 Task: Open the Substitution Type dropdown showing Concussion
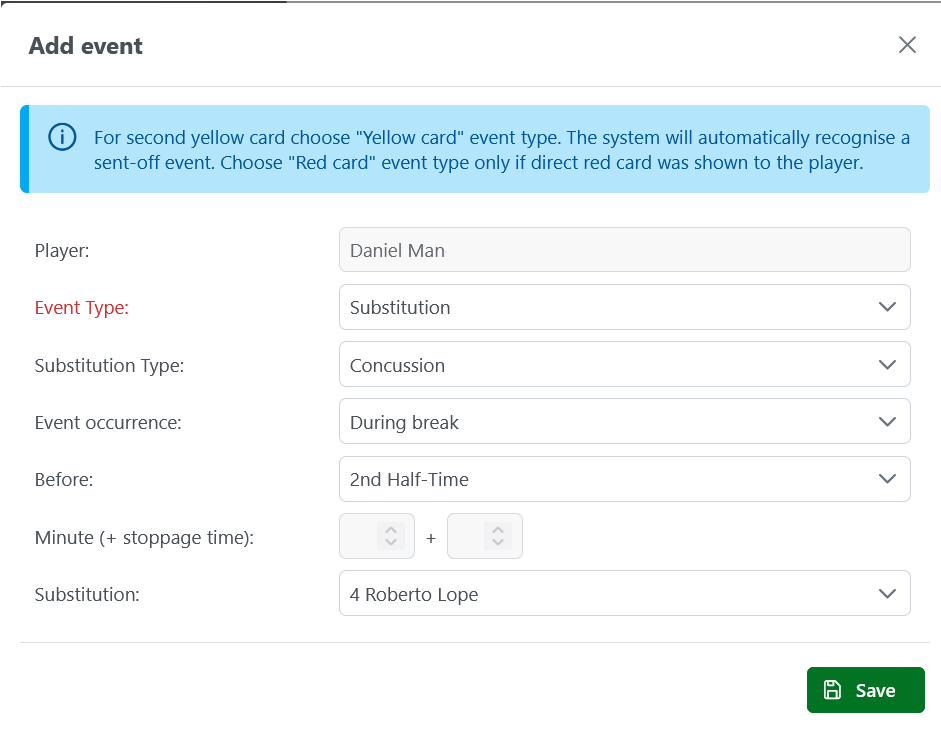pos(624,365)
